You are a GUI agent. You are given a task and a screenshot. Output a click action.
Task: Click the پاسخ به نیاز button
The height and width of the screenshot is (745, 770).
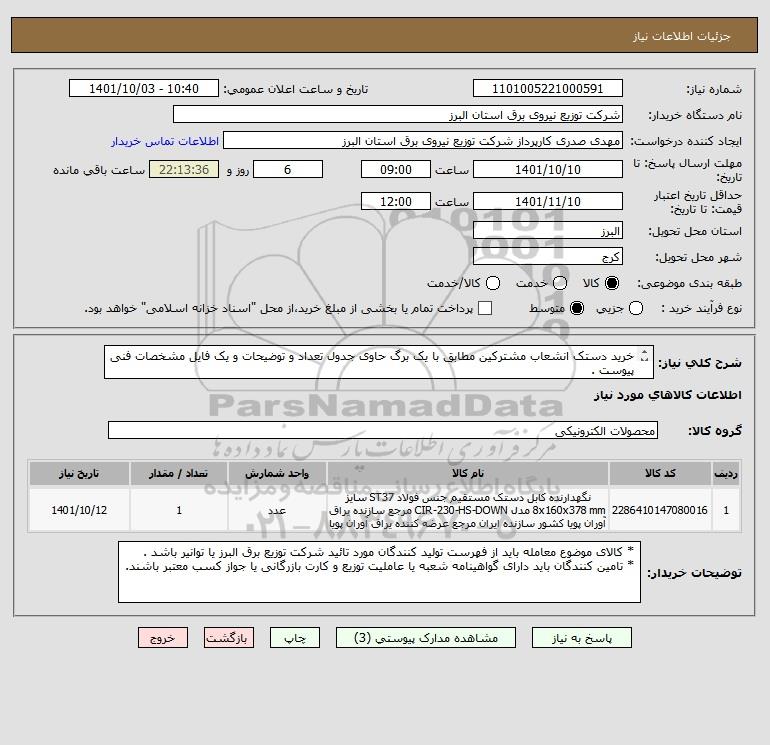point(581,637)
